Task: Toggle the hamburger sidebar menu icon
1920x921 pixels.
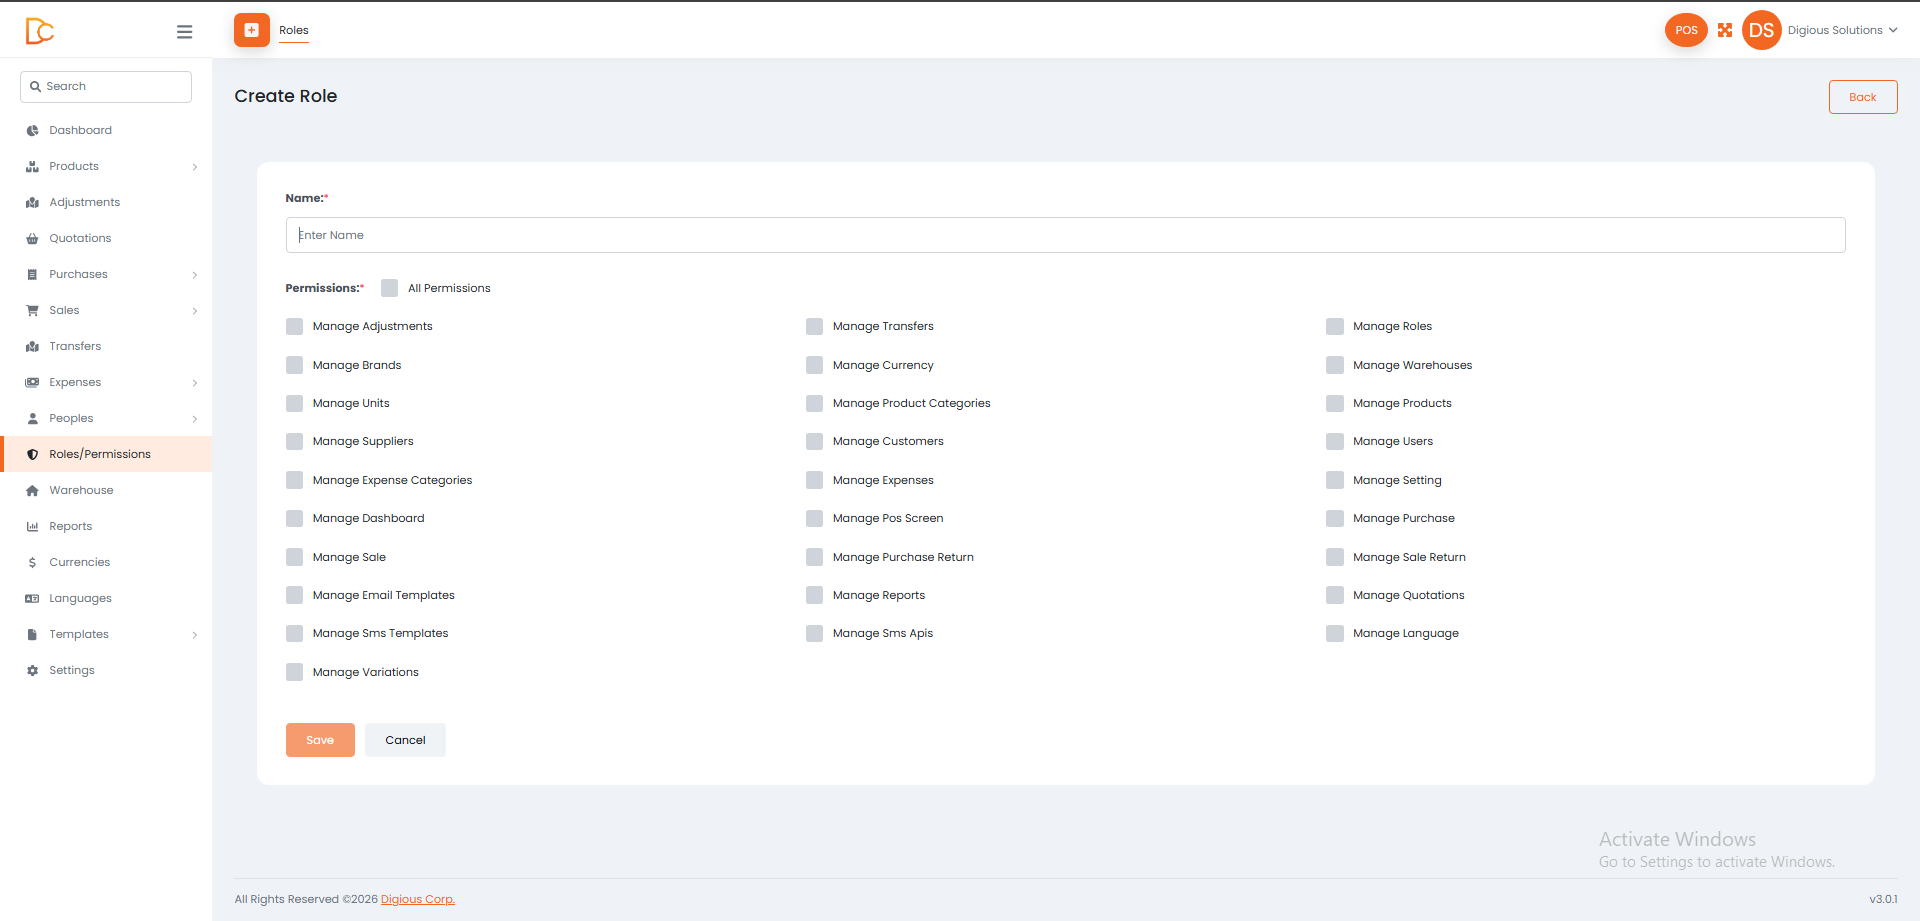Action: click(184, 32)
